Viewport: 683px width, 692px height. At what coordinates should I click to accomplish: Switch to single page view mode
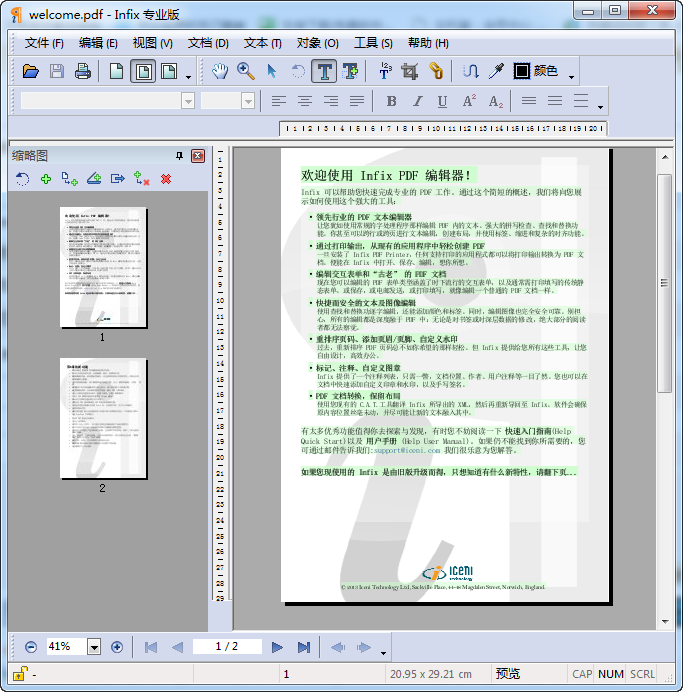point(116,71)
